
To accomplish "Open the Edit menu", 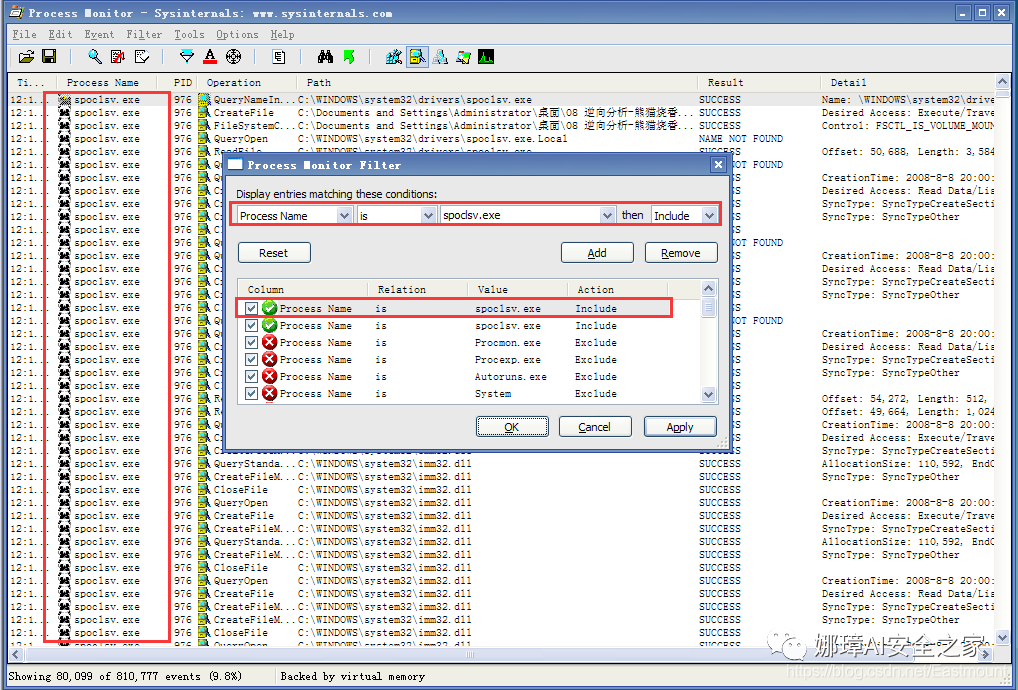I will click(60, 34).
